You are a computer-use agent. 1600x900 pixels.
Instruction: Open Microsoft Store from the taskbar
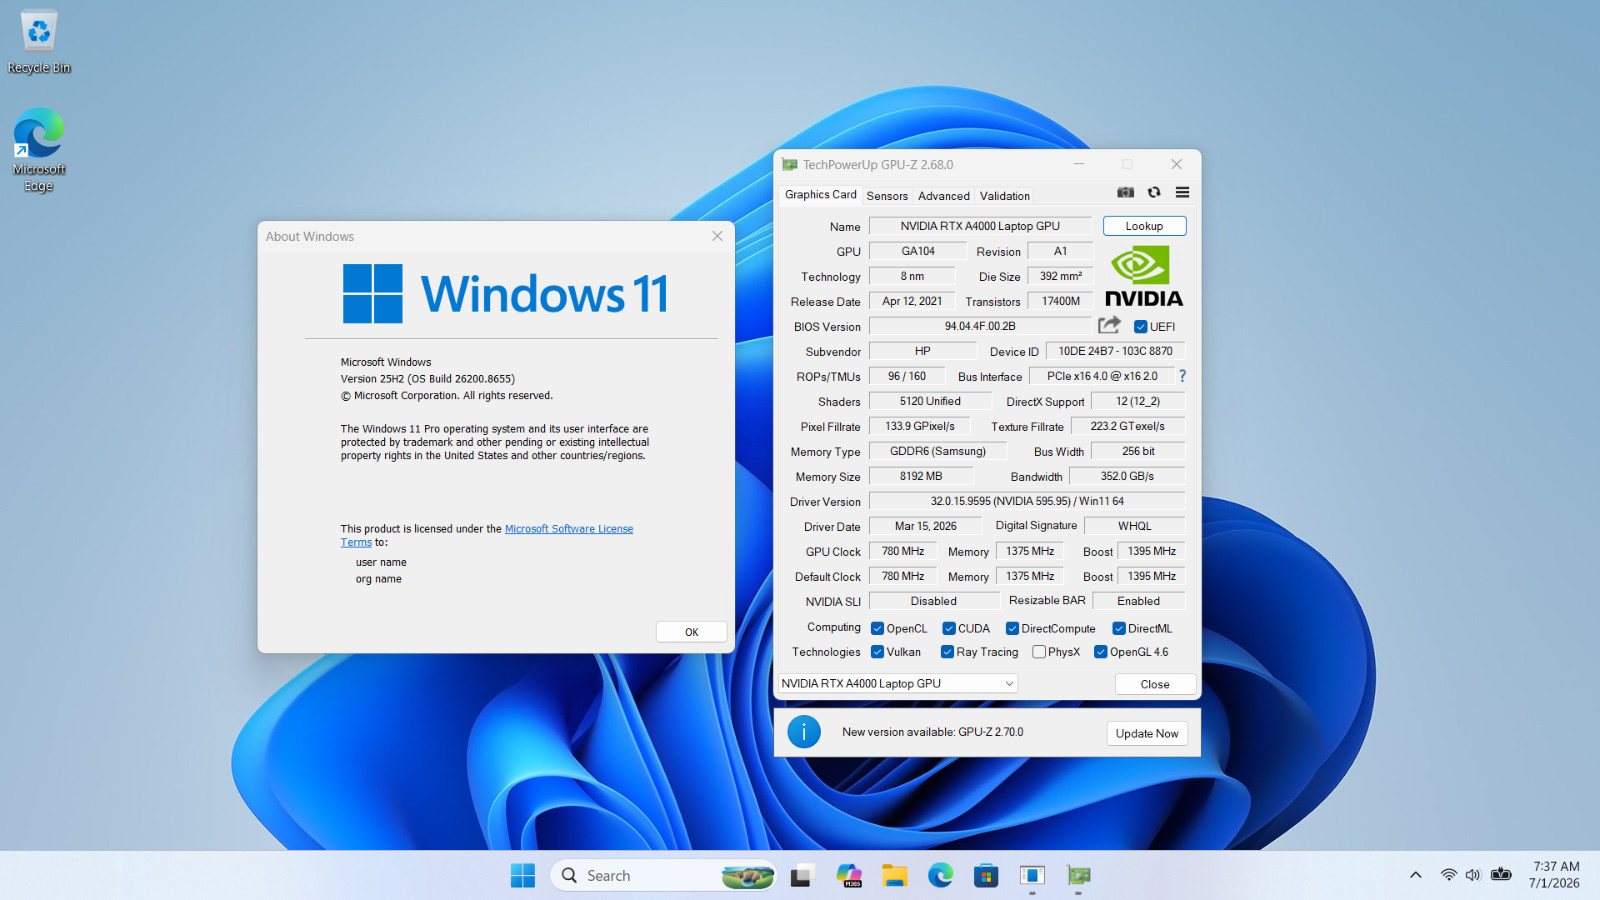click(x=986, y=876)
